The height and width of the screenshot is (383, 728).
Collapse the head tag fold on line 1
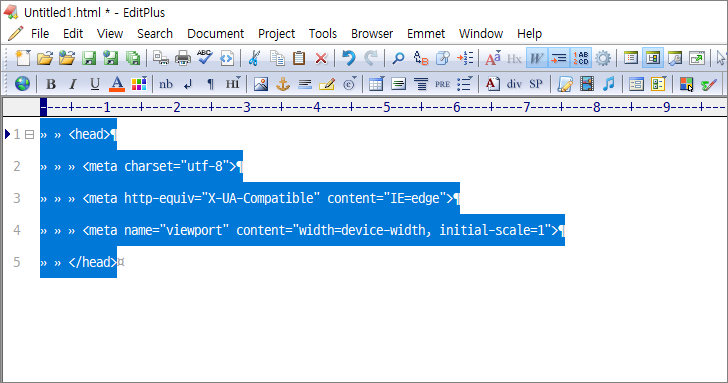coord(29,135)
